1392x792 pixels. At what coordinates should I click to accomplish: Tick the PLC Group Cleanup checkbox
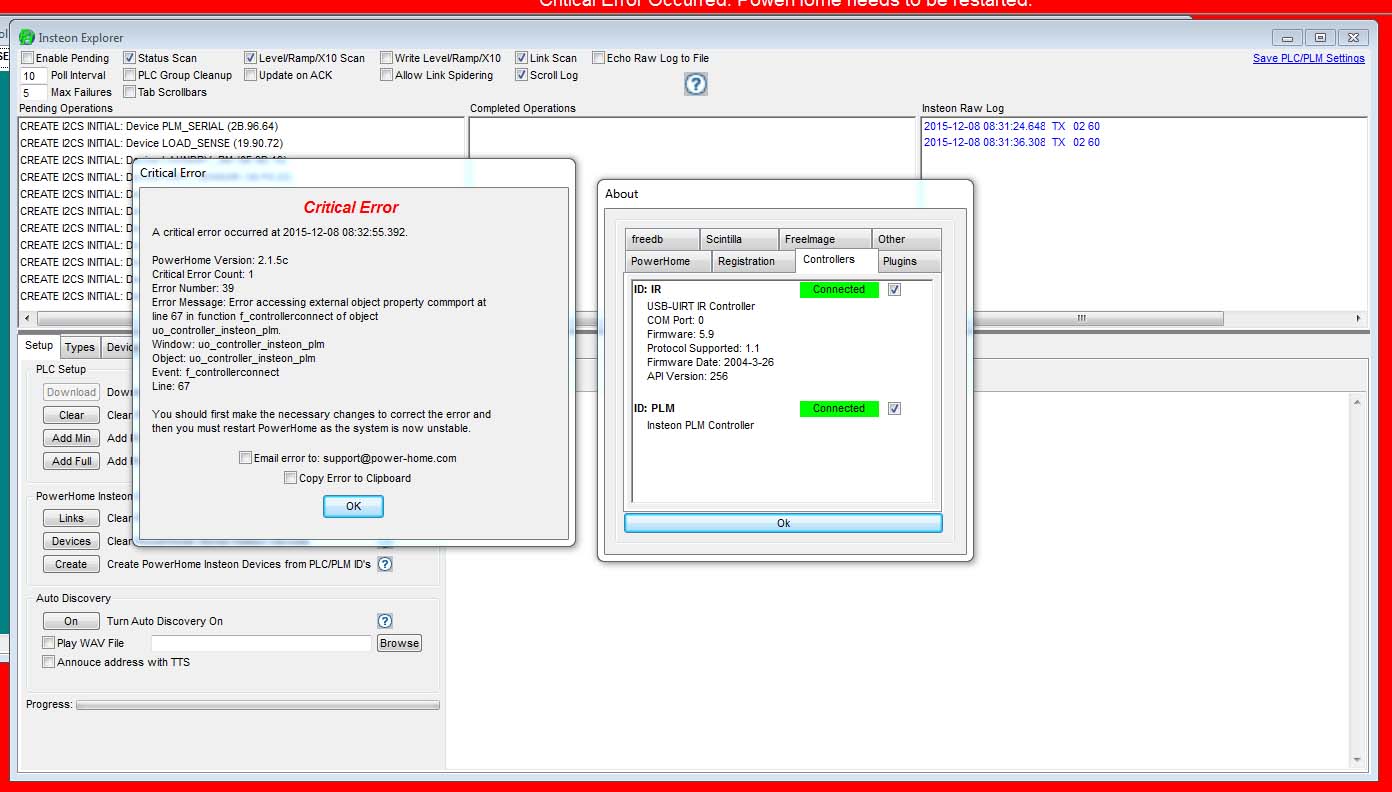point(129,75)
